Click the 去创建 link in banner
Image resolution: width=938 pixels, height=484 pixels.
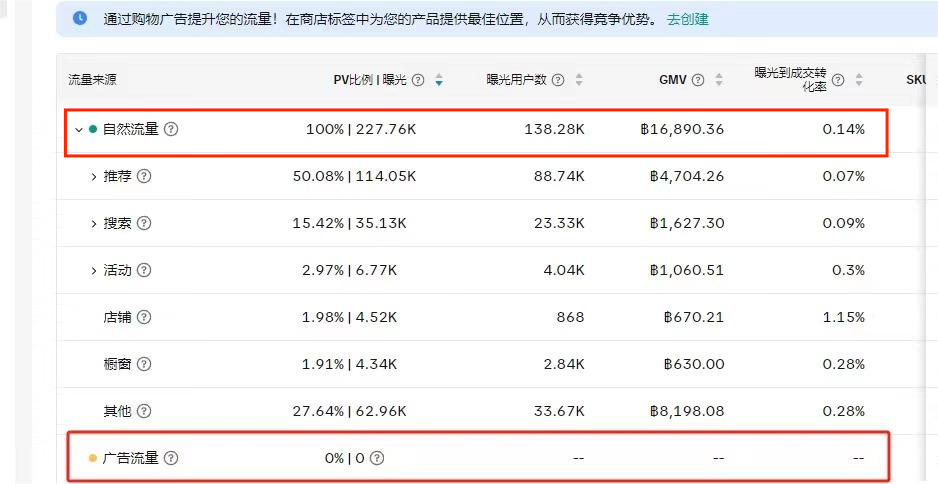point(688,19)
